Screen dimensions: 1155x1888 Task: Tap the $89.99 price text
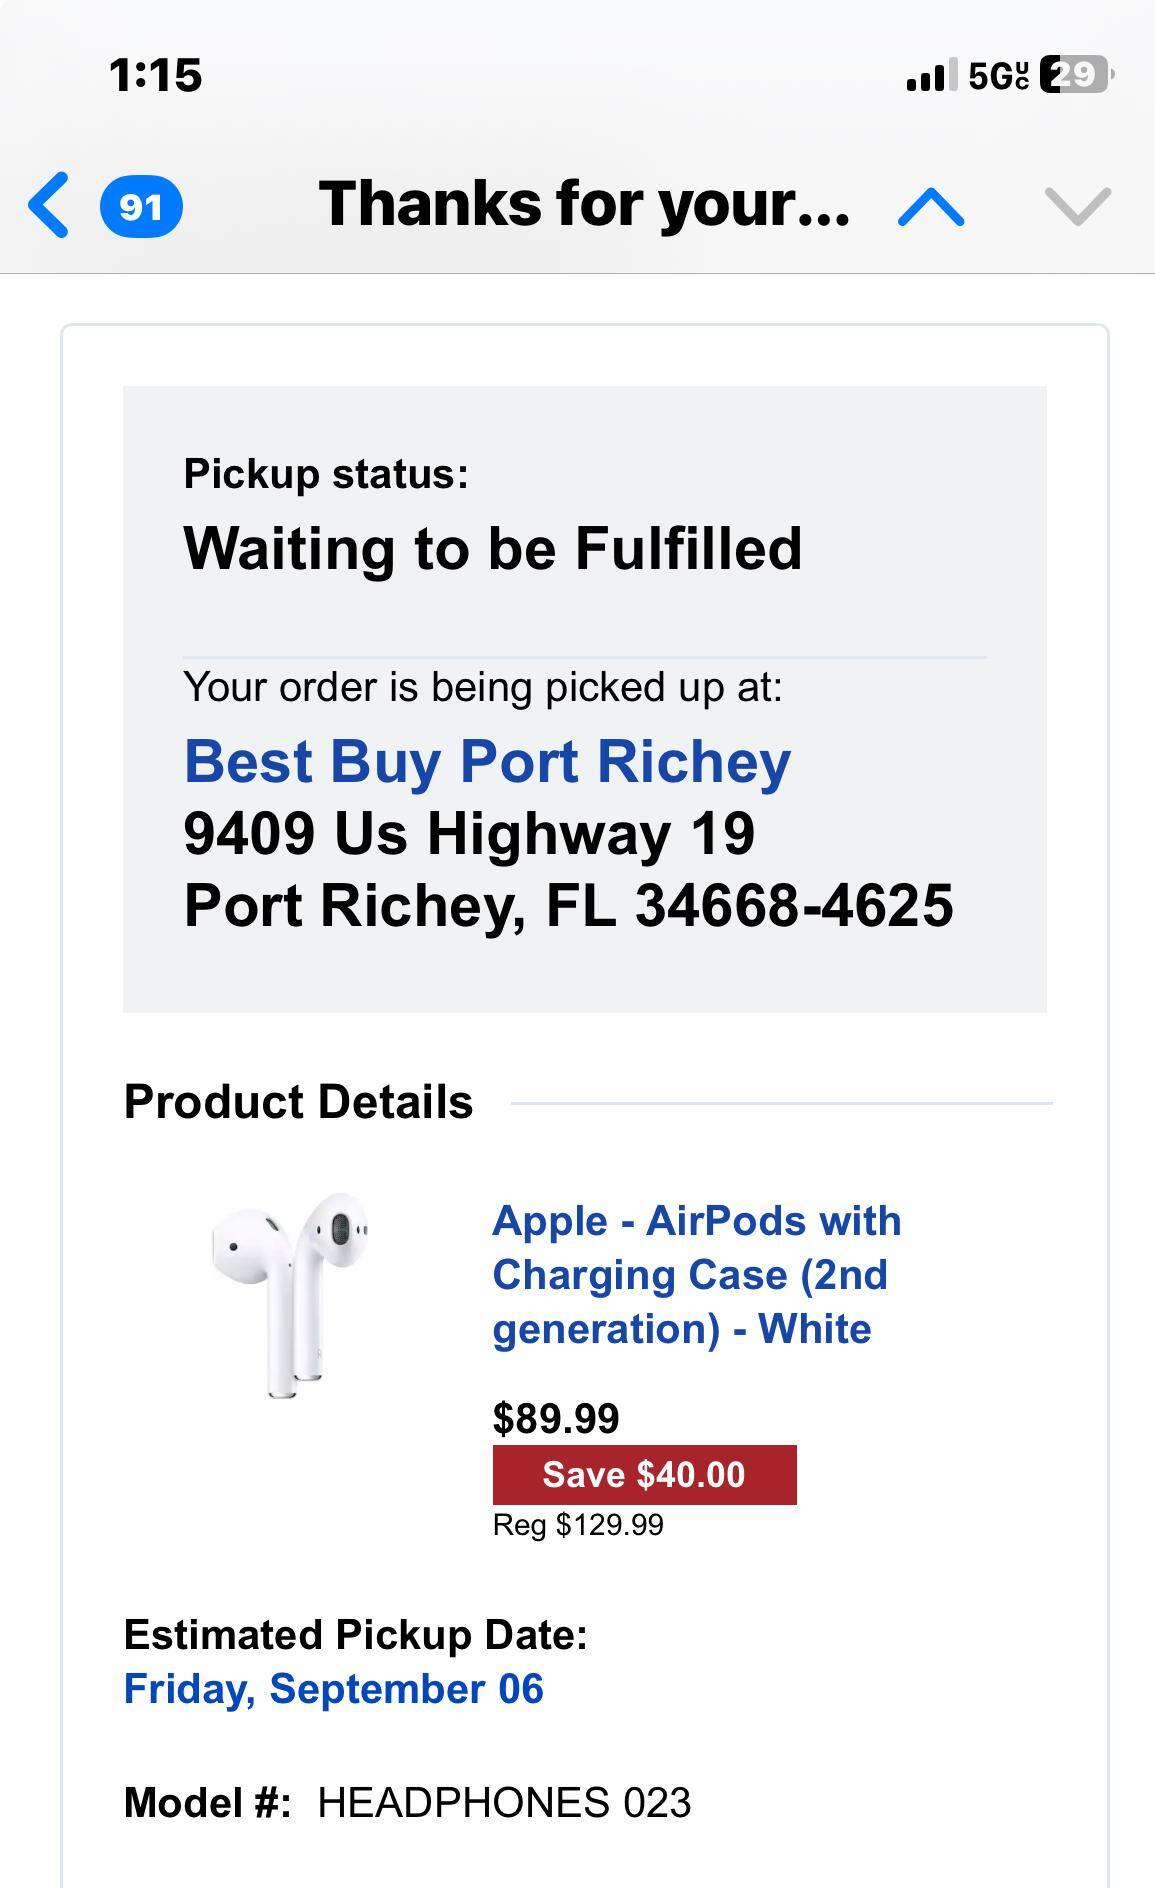[555, 1417]
